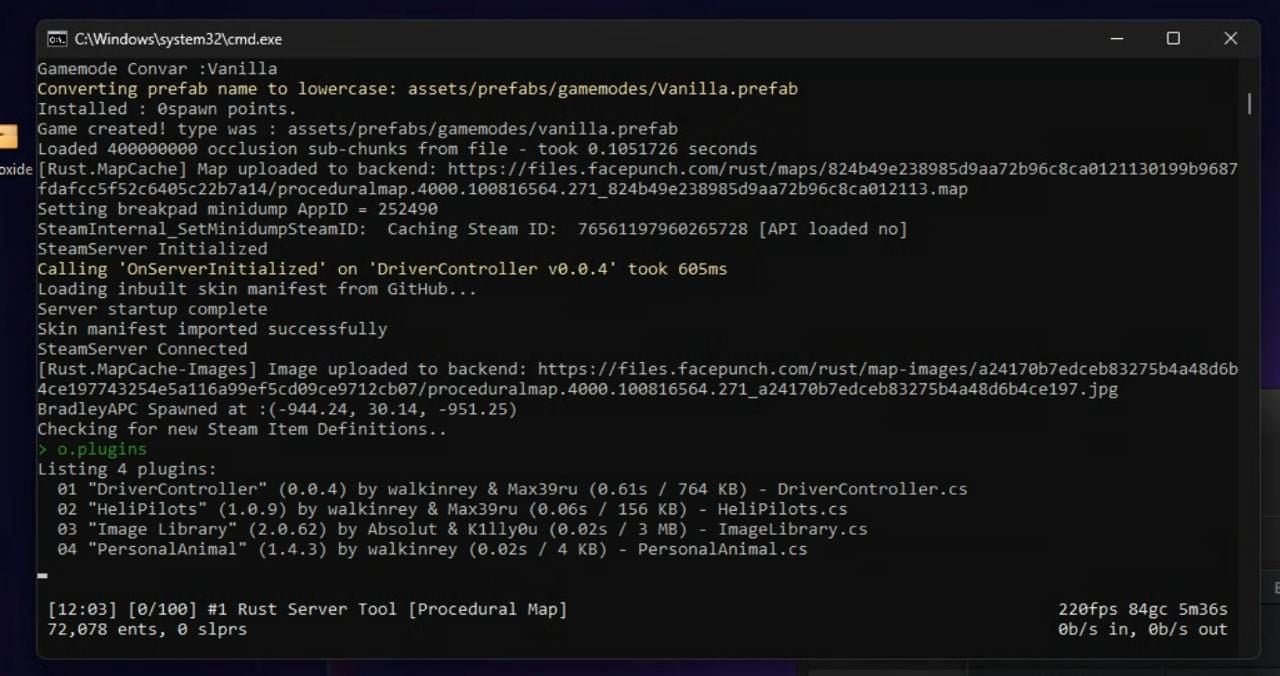The width and height of the screenshot is (1280, 676).
Task: Click the console vertical scrollbar thumb
Action: click(1248, 103)
